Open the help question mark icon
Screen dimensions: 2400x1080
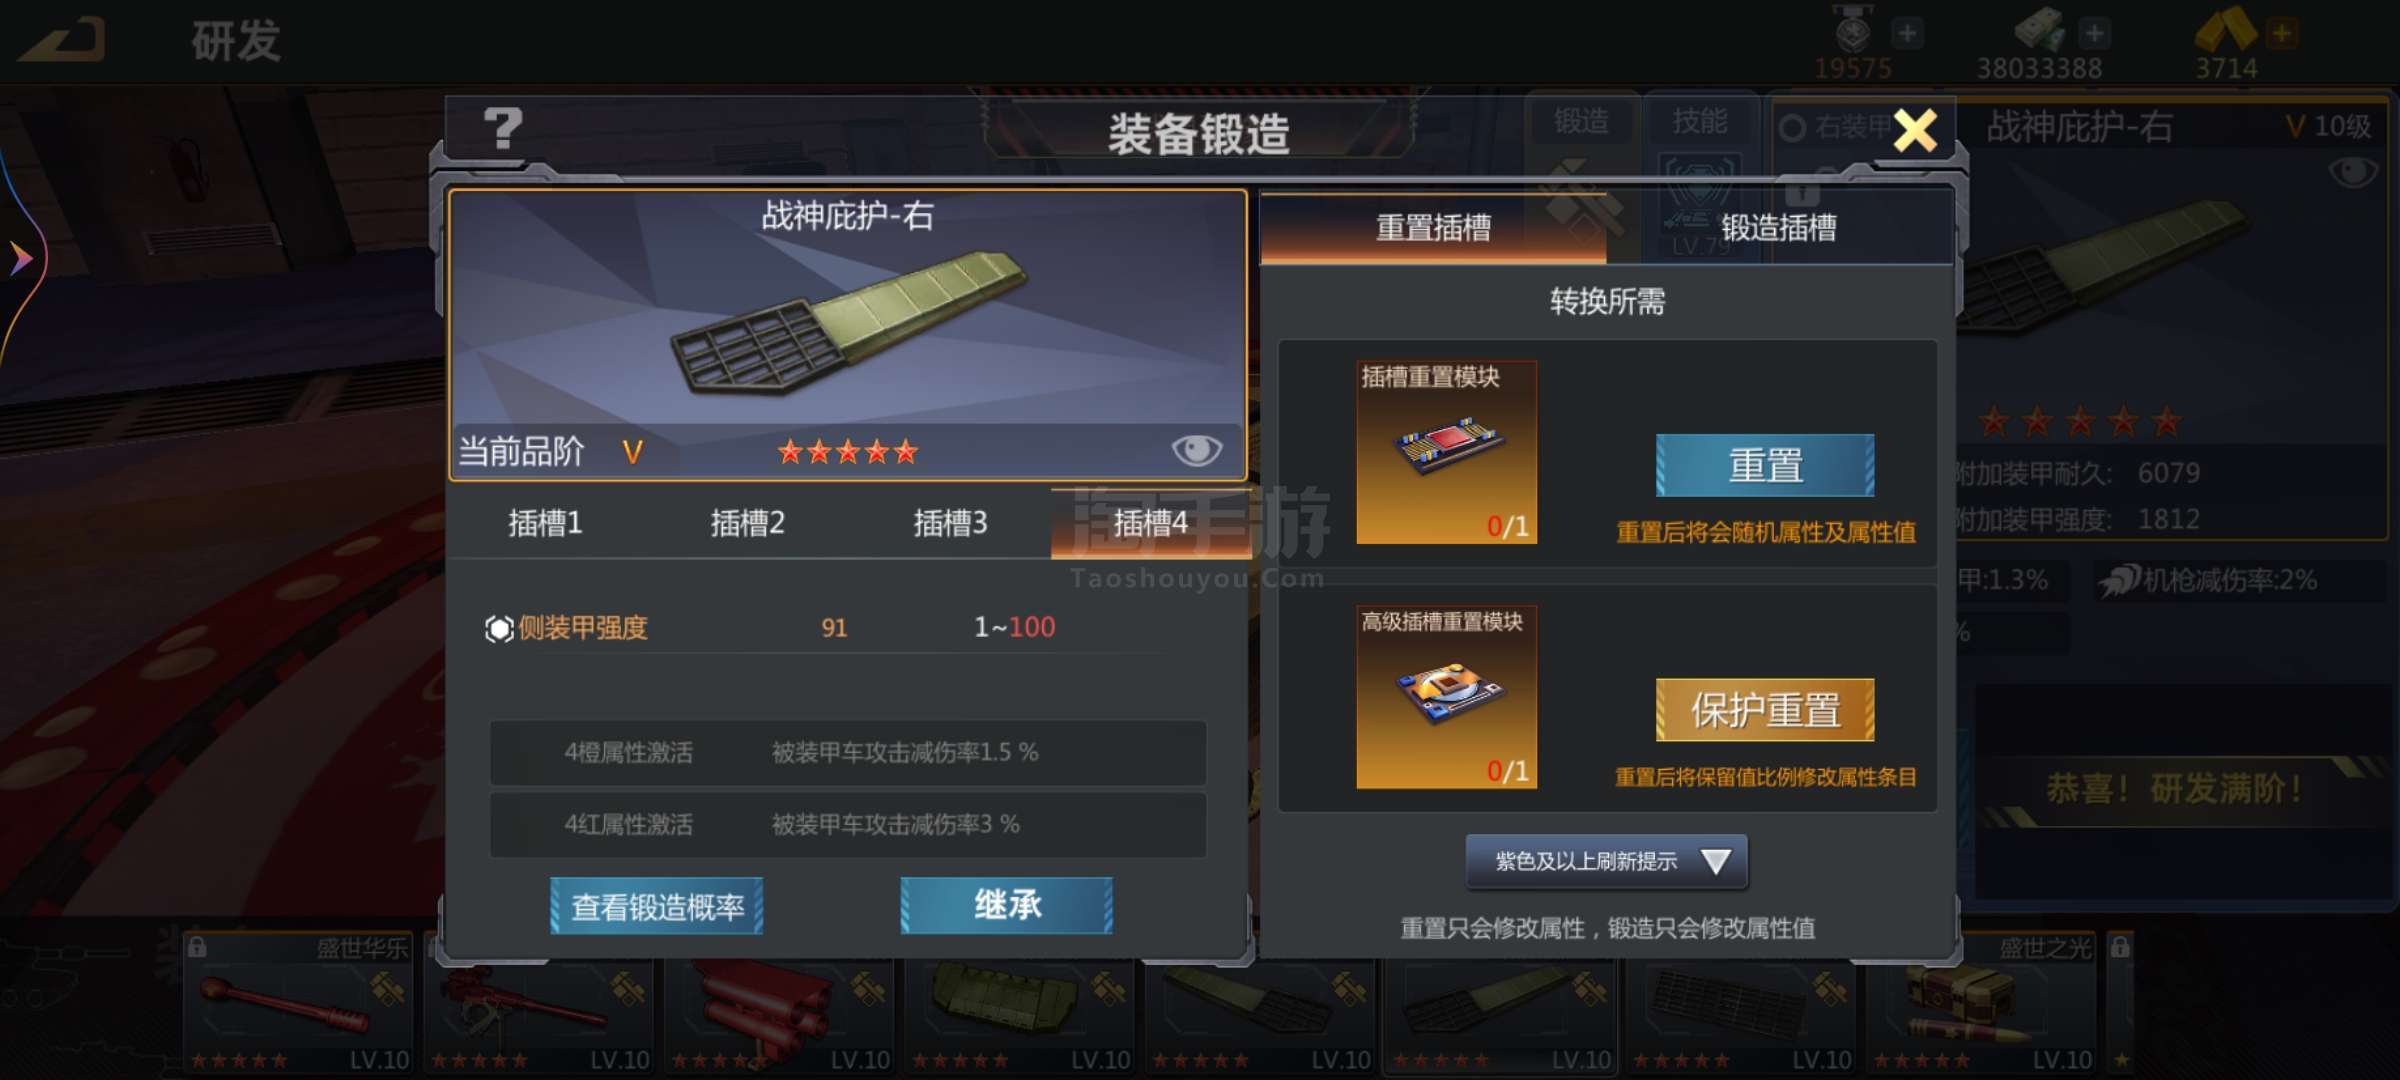(x=503, y=128)
